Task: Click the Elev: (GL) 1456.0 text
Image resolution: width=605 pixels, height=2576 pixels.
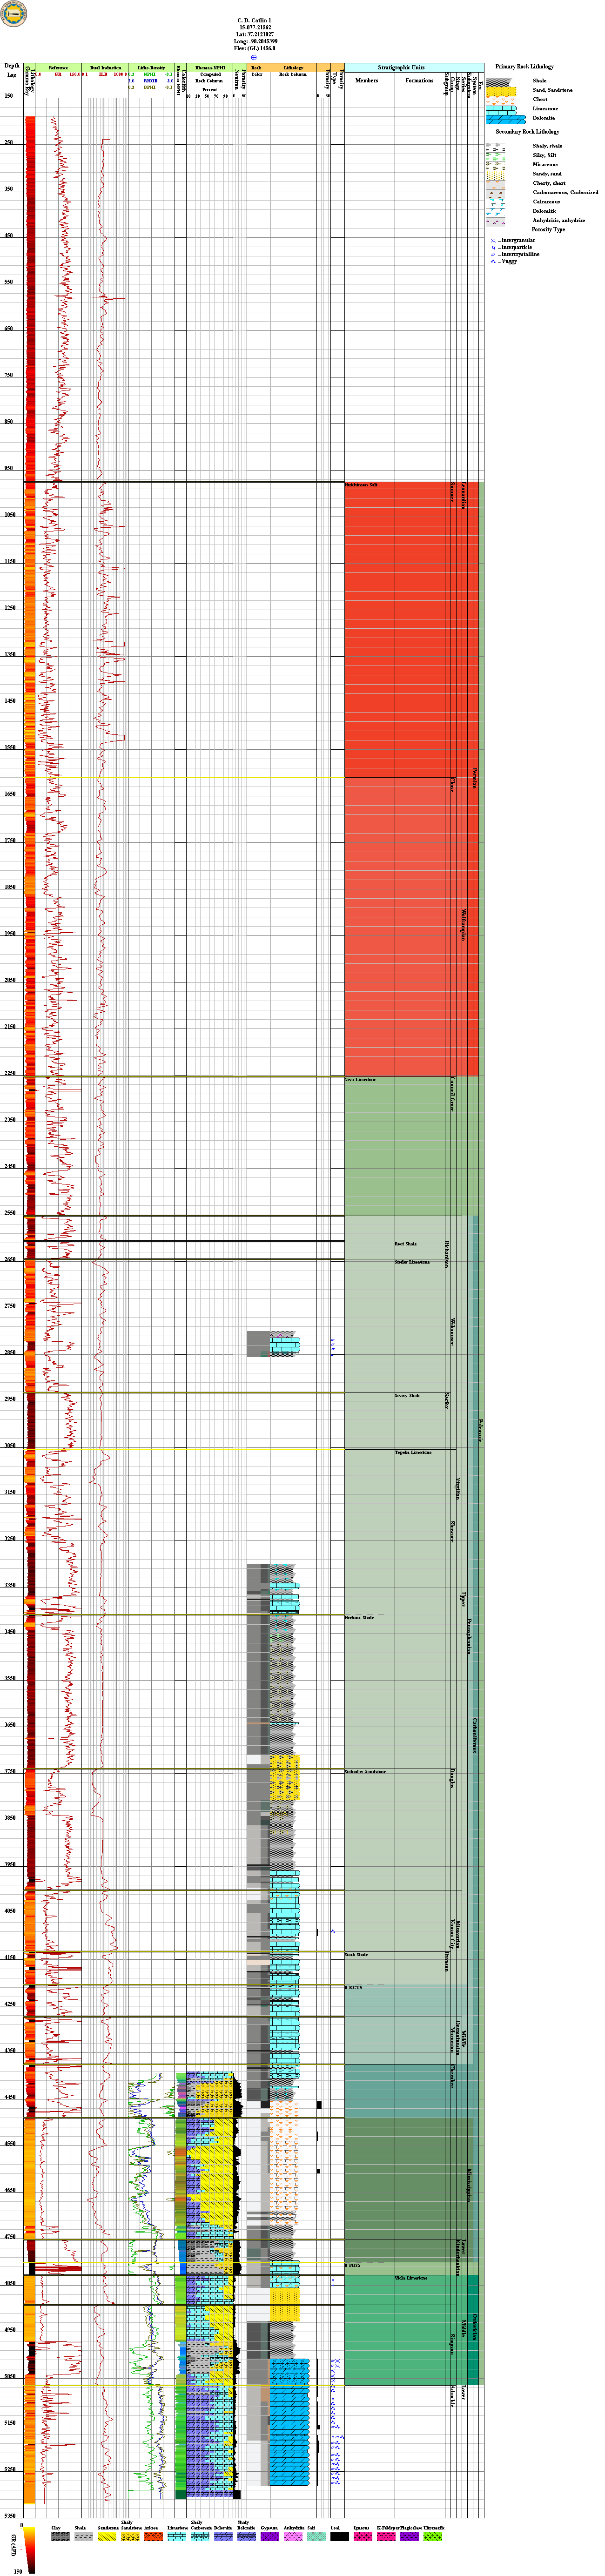Action: coord(254,48)
